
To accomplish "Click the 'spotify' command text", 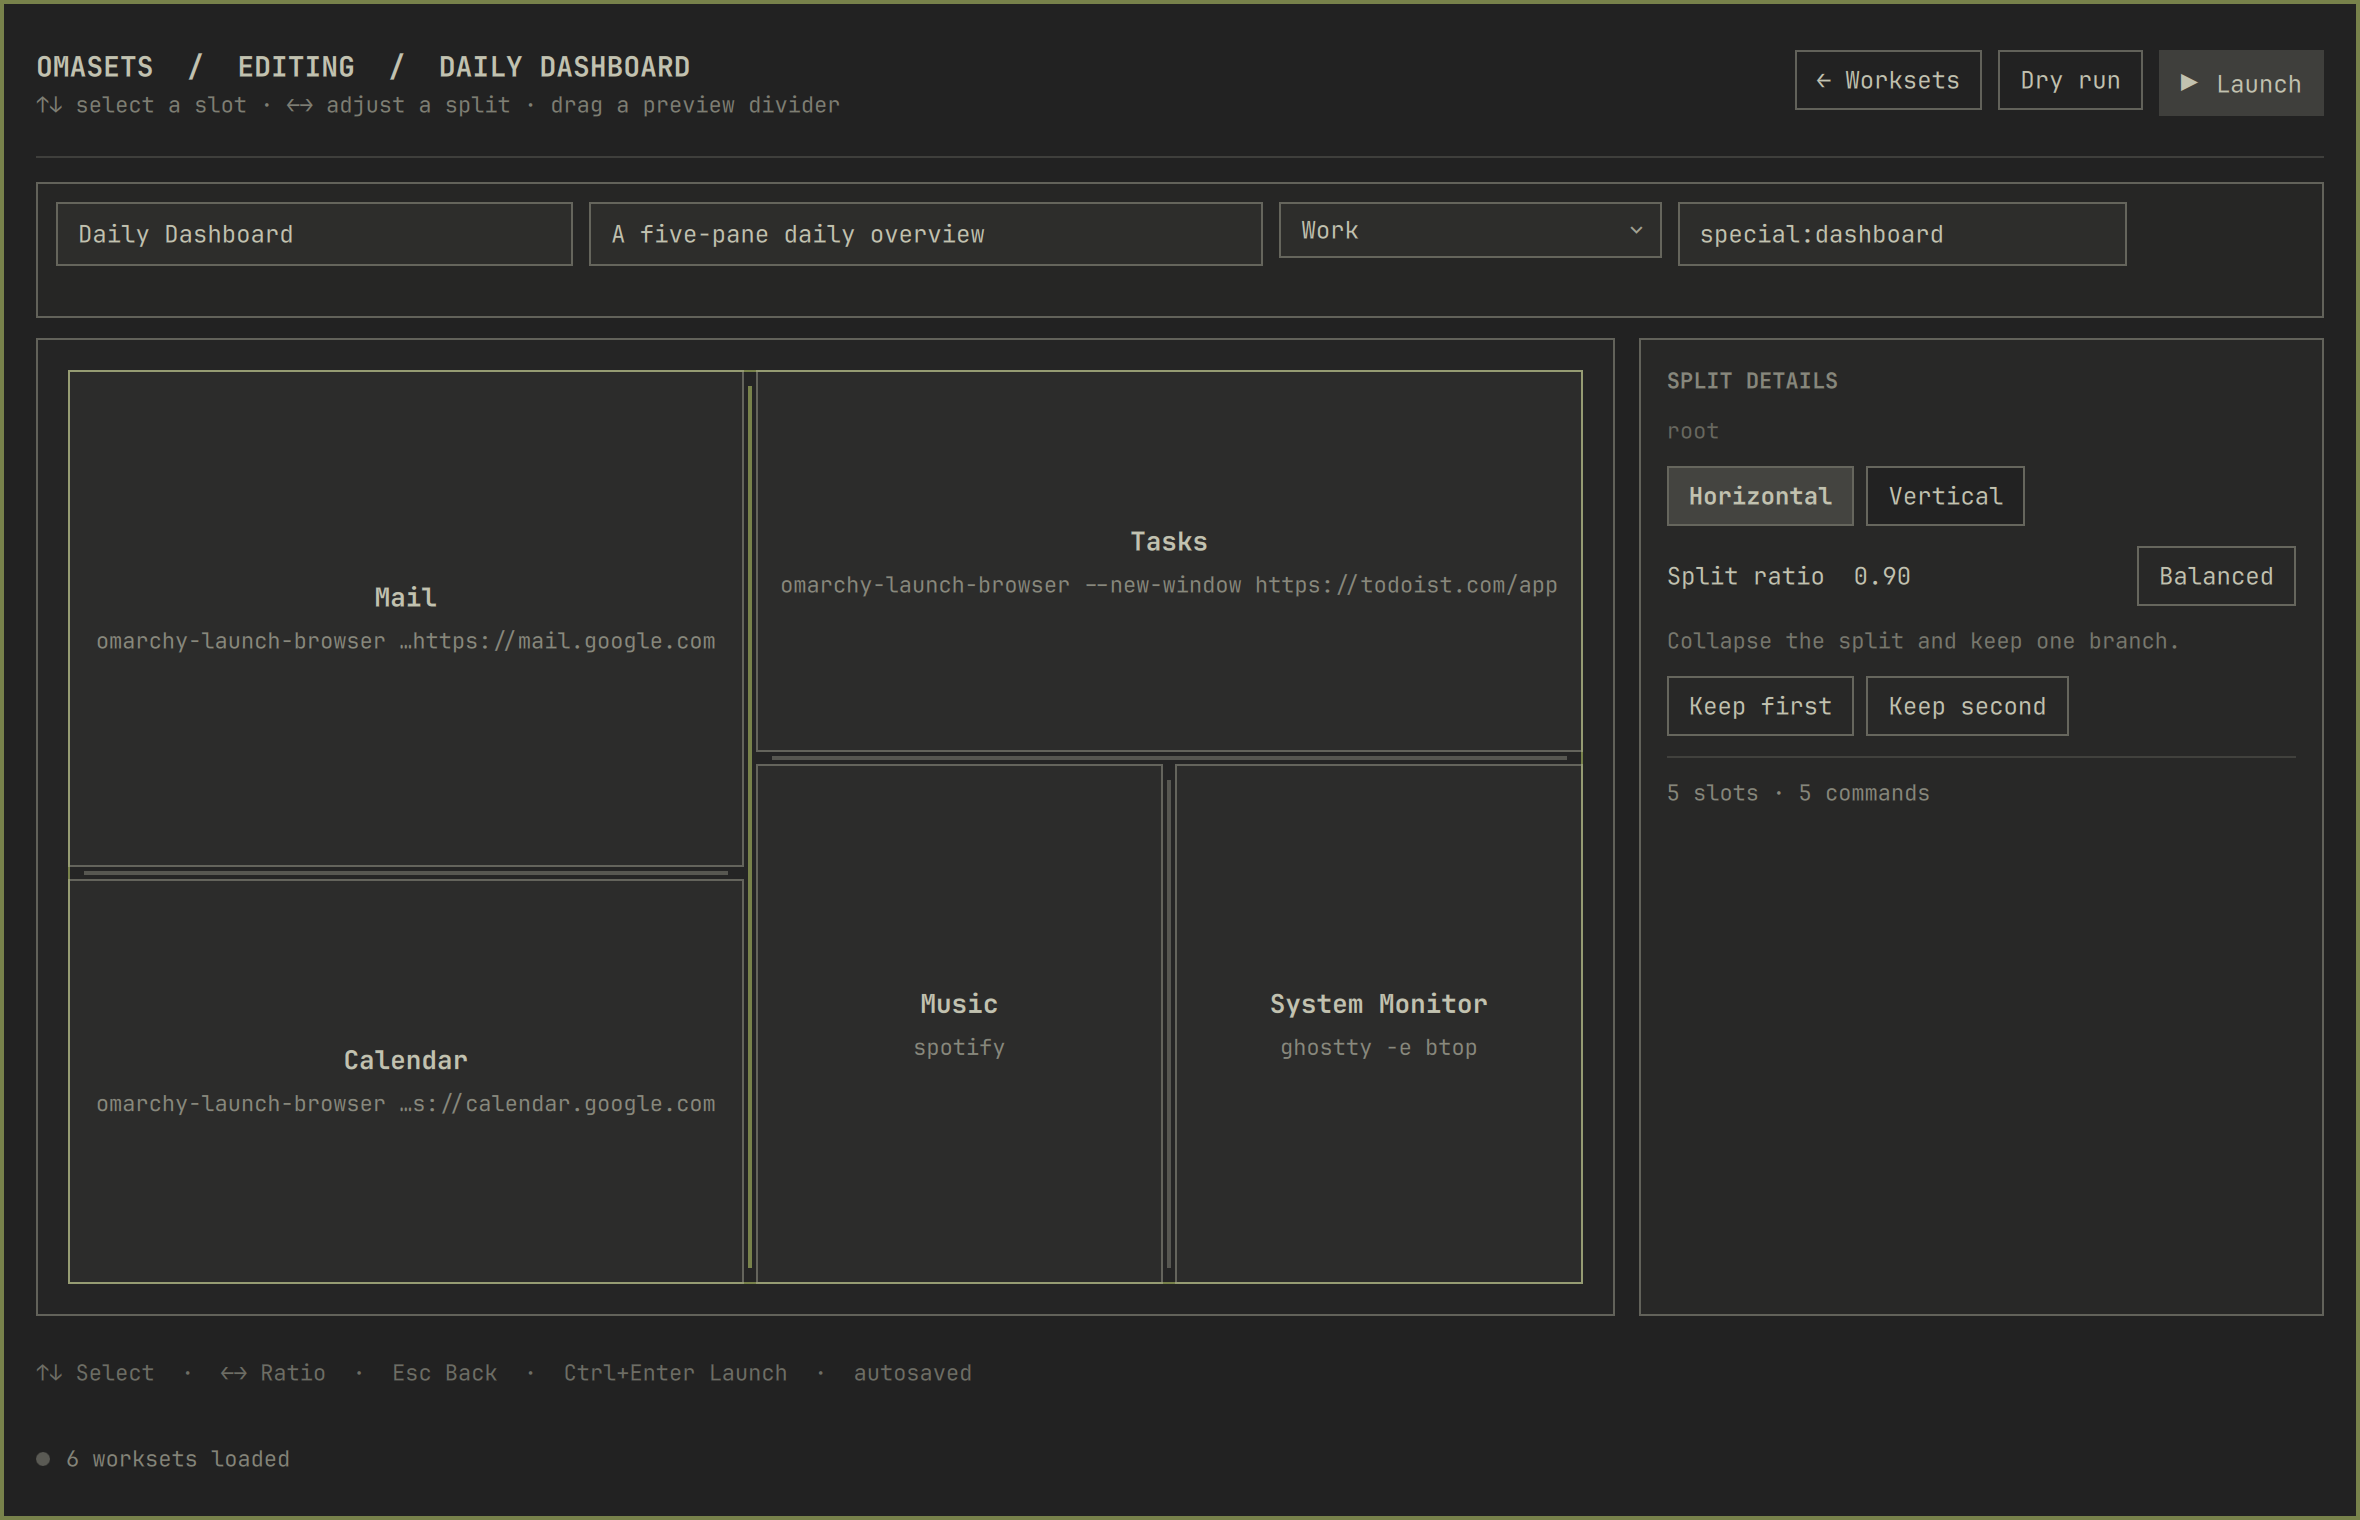I will (958, 1047).
